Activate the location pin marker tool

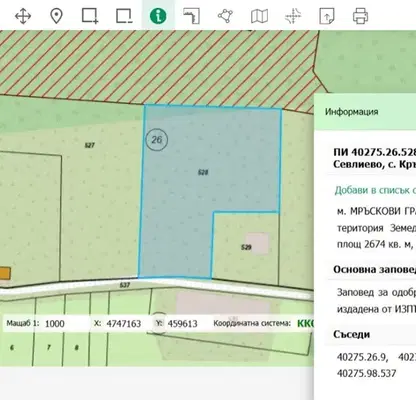(56, 16)
